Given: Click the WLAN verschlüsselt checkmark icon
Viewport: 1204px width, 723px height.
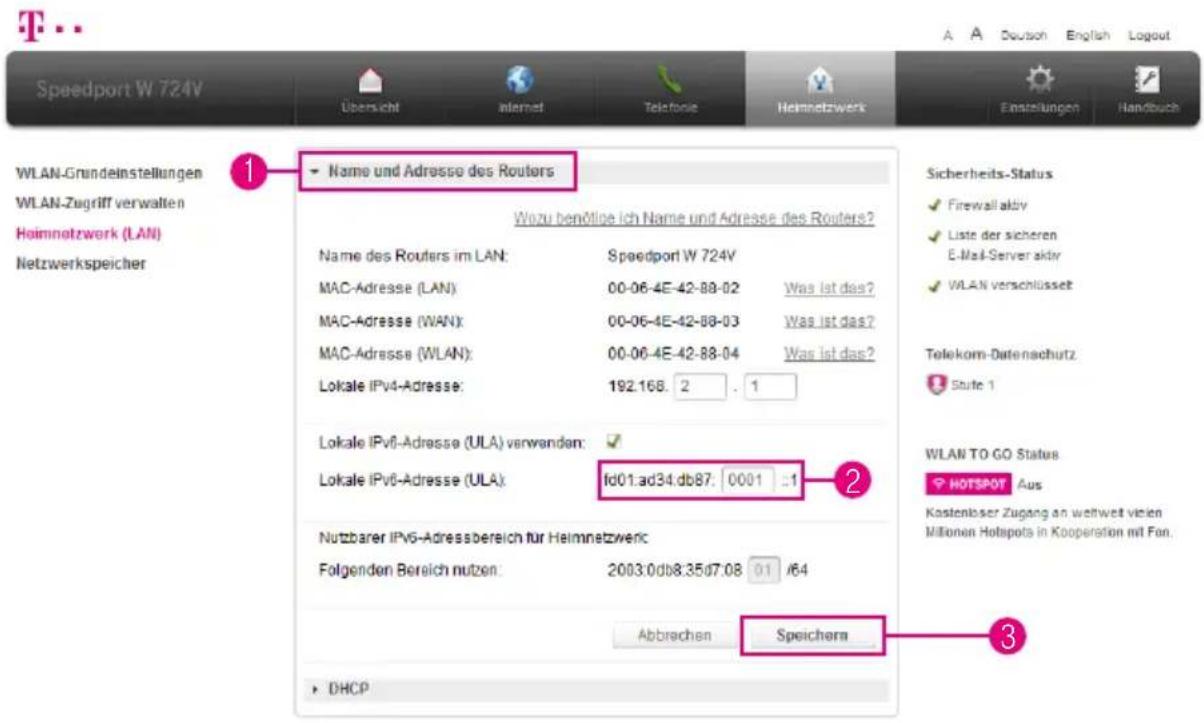Looking at the screenshot, I should (x=936, y=285).
